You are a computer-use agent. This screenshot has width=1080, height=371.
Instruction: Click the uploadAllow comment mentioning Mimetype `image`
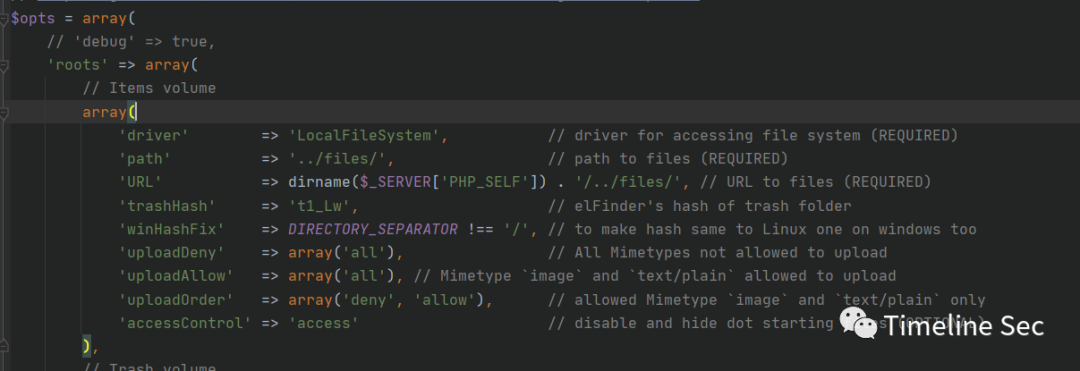[655, 276]
